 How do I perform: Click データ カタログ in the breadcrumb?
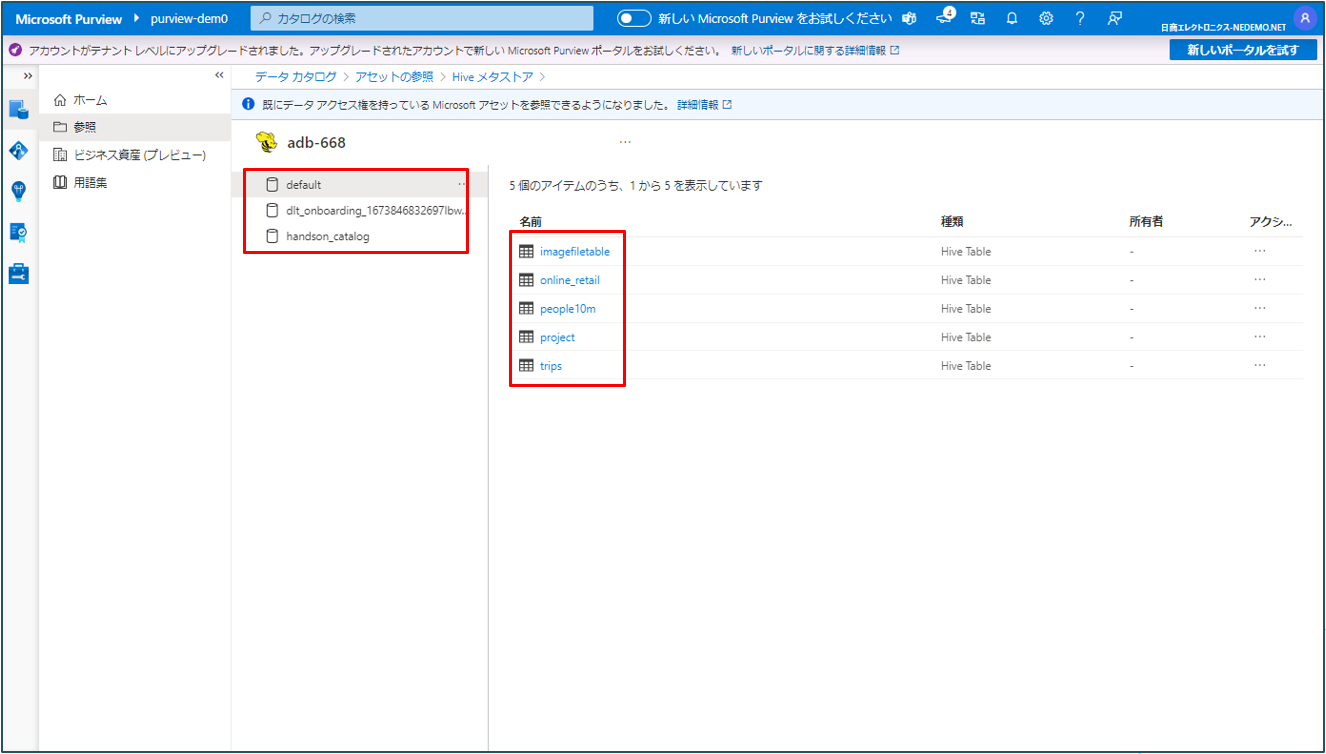(295, 77)
